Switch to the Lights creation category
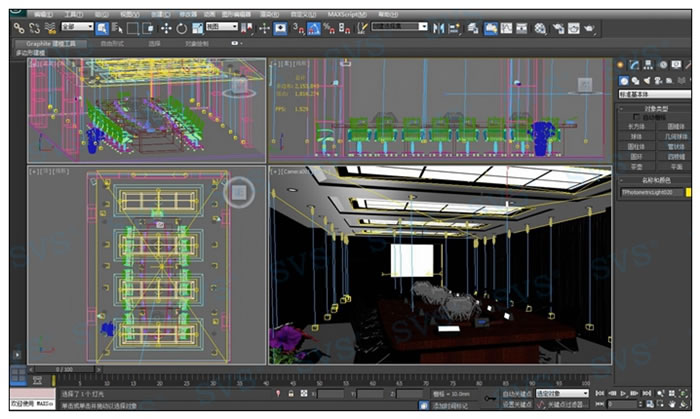 [x=646, y=80]
